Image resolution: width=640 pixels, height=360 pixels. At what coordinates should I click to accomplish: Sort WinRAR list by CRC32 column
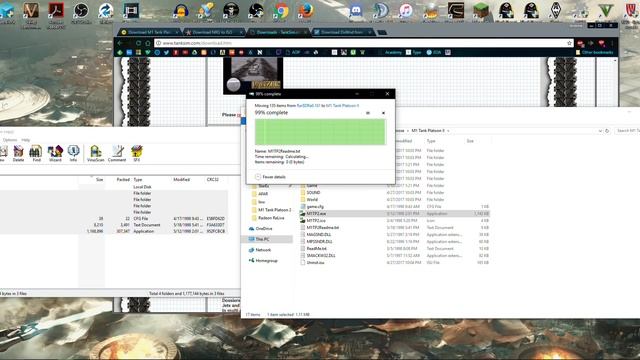click(x=213, y=179)
